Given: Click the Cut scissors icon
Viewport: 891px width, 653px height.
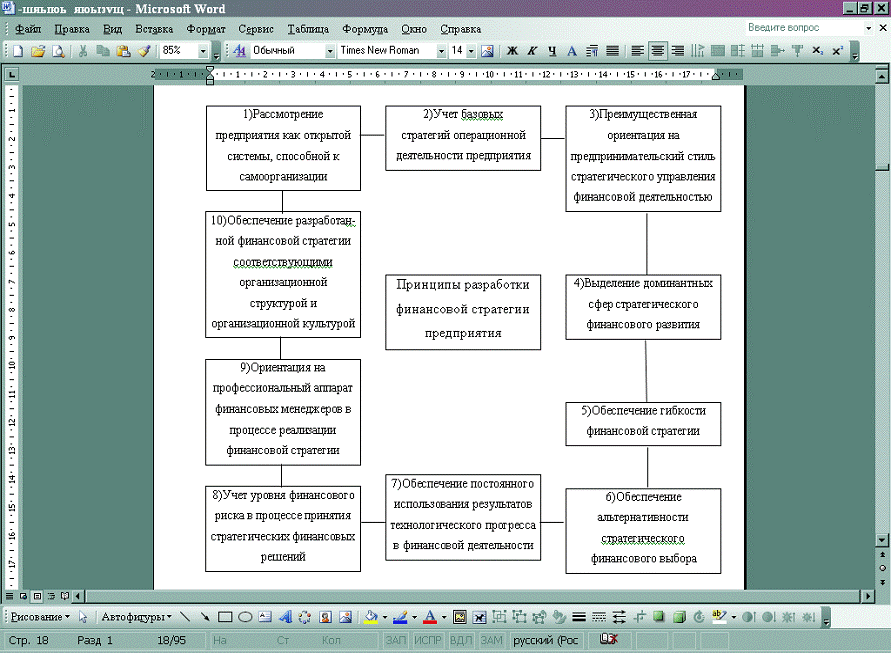Looking at the screenshot, I should (84, 50).
